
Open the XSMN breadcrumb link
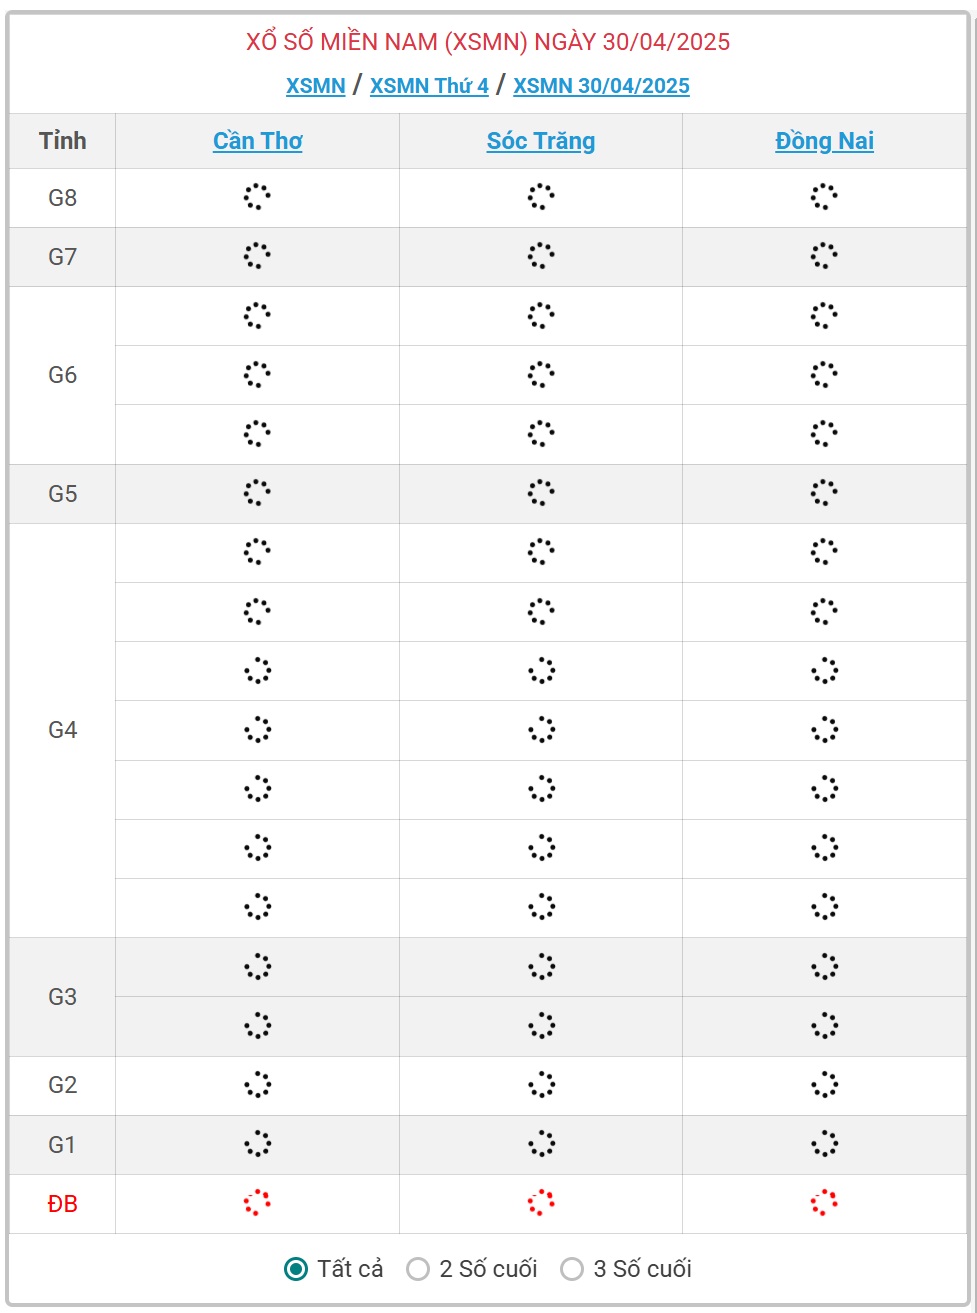[x=315, y=86]
